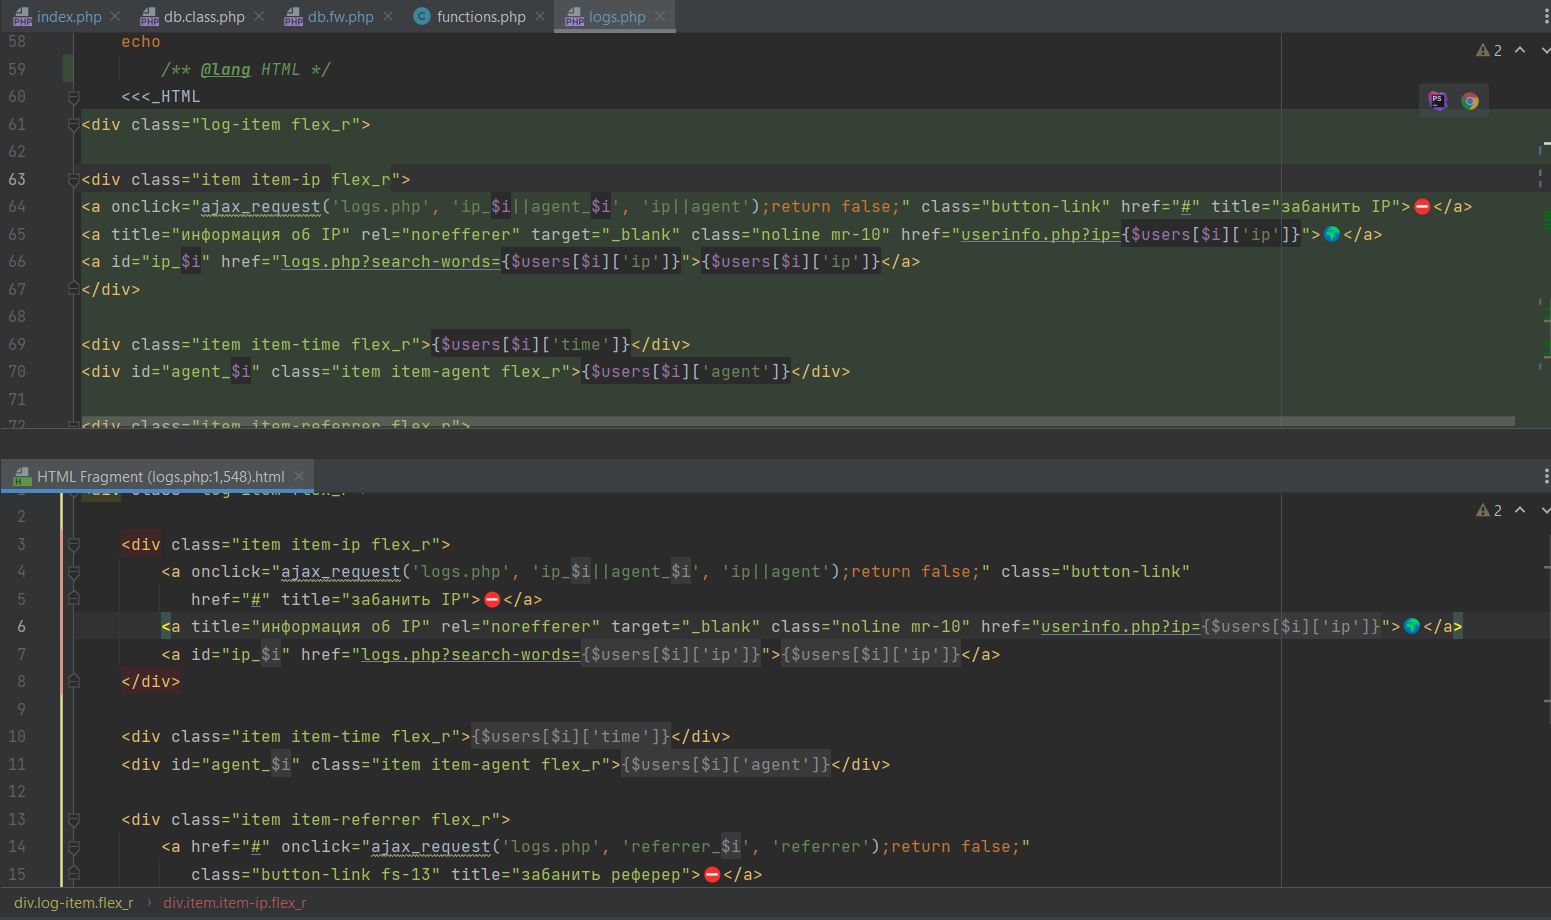
Task: Click ajax_request on fragment line 14
Action: [431, 847]
